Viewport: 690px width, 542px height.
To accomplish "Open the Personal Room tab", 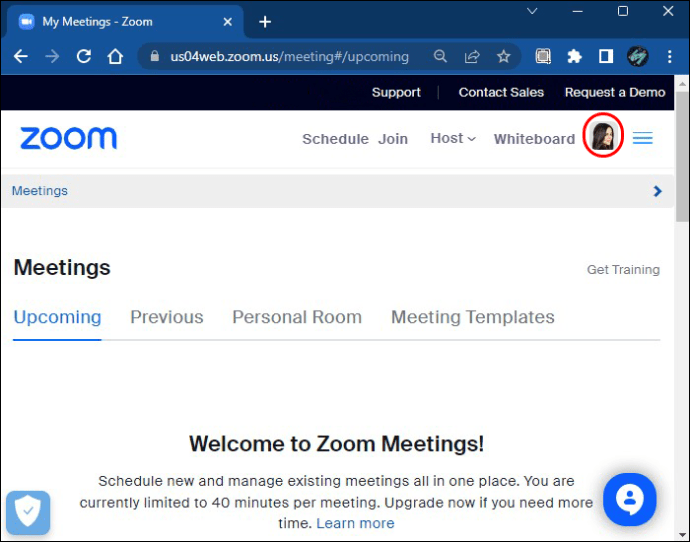I will pyautogui.click(x=297, y=317).
